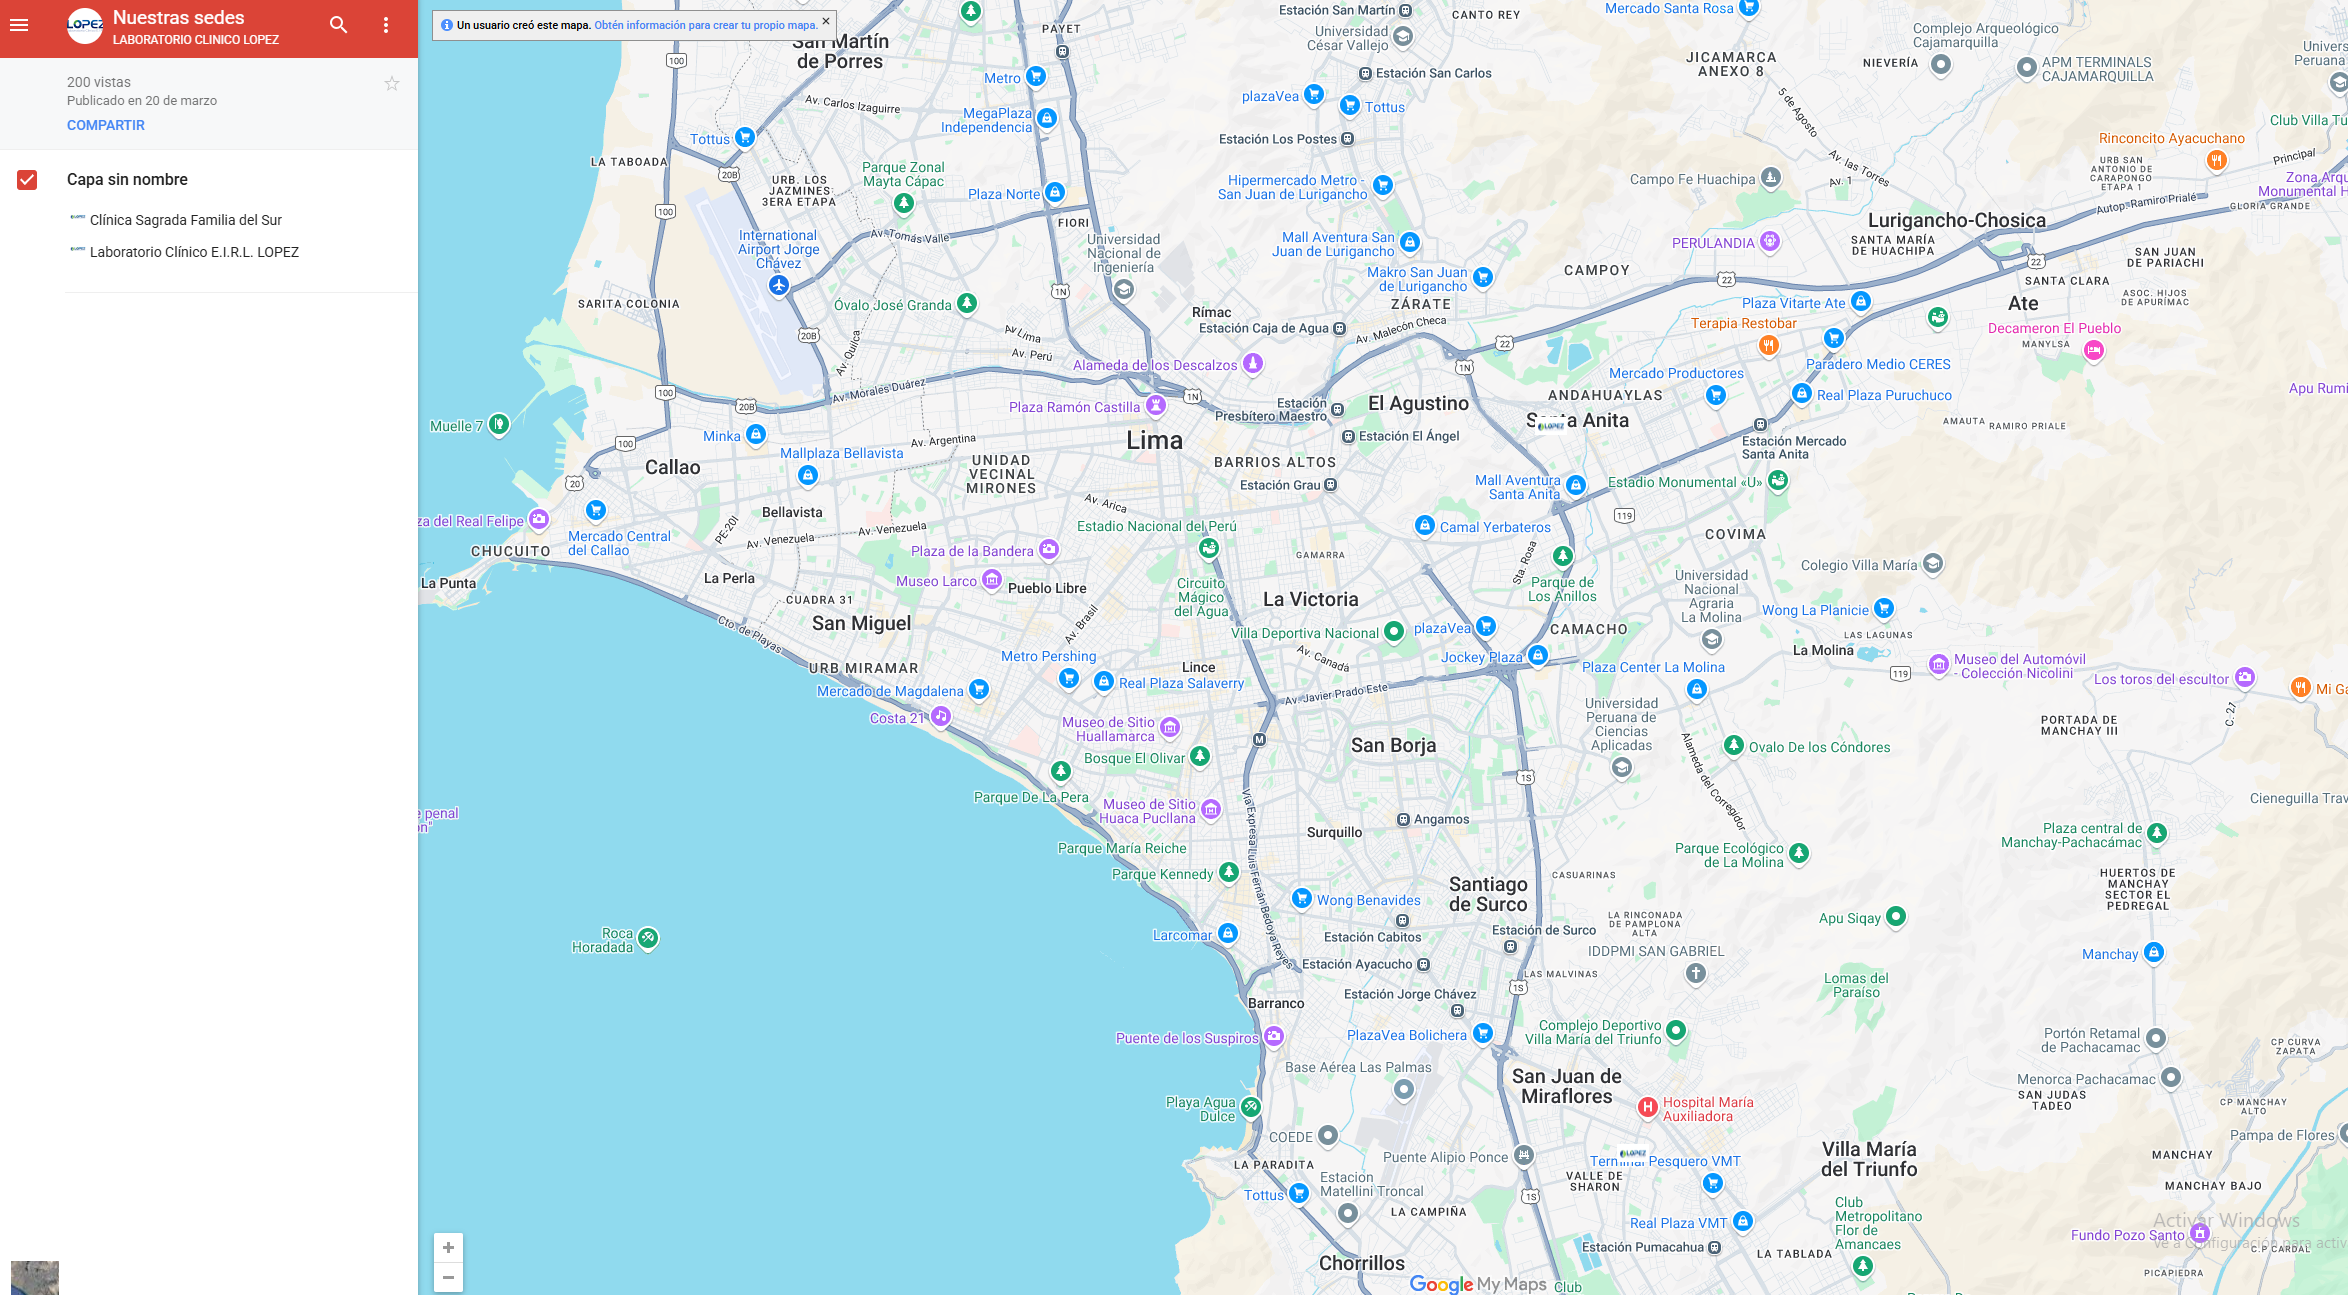
Task: Click Camal Yerbateros marker
Action: (x=1425, y=525)
